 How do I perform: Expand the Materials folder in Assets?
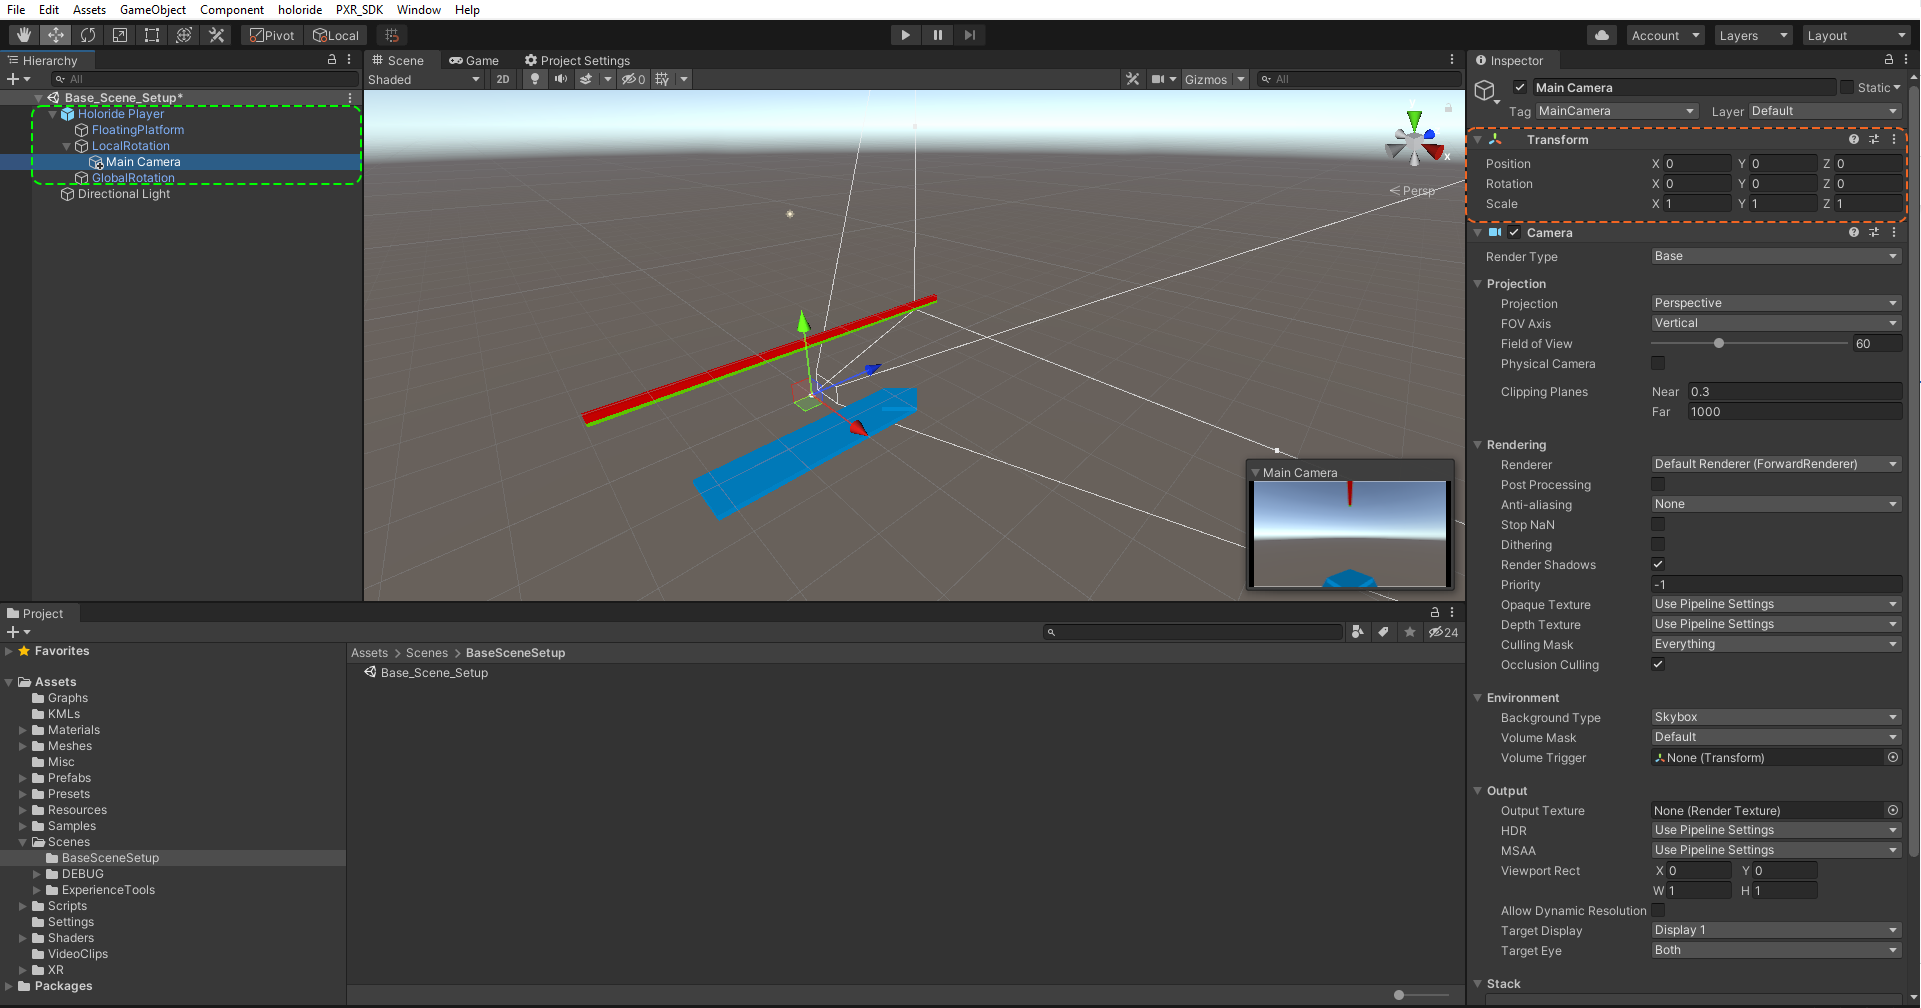point(23,731)
